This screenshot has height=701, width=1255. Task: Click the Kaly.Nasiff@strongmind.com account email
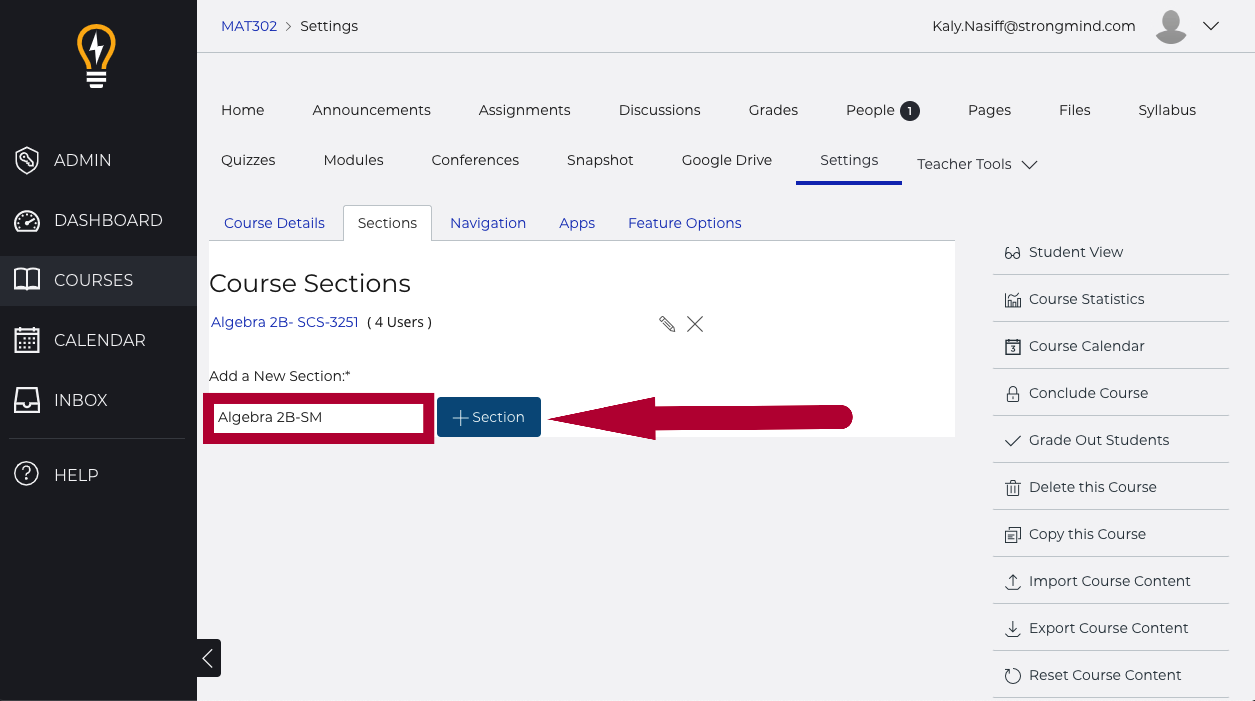1034,27
